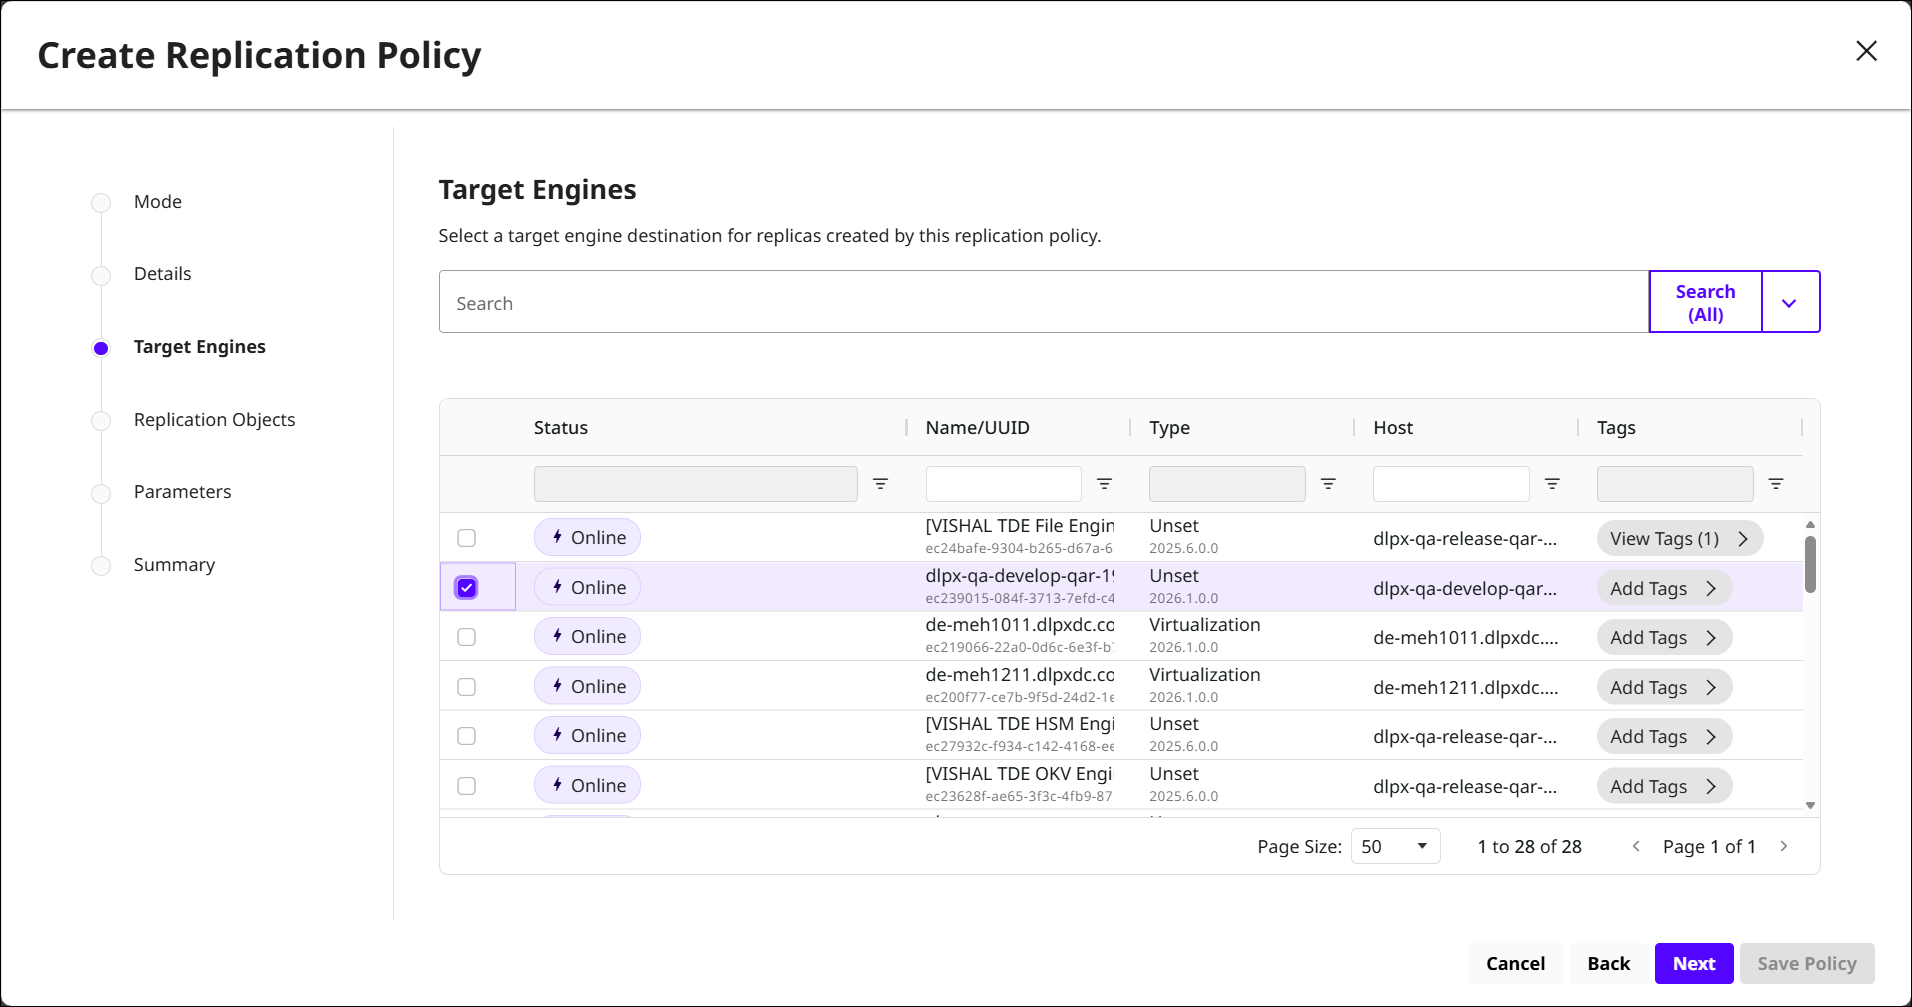The height and width of the screenshot is (1007, 1912).
Task: Uncheck the dlpx-qa-develop-qar engine row
Action: [x=466, y=588]
